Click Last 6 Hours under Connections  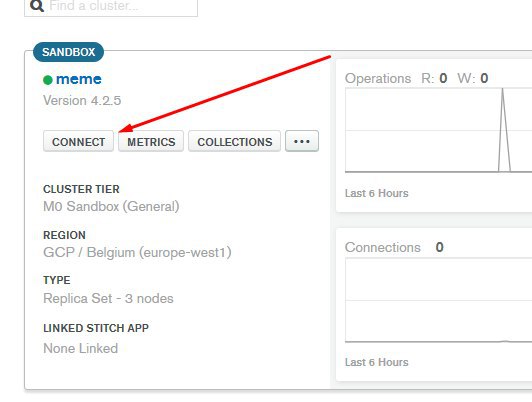coord(377,362)
